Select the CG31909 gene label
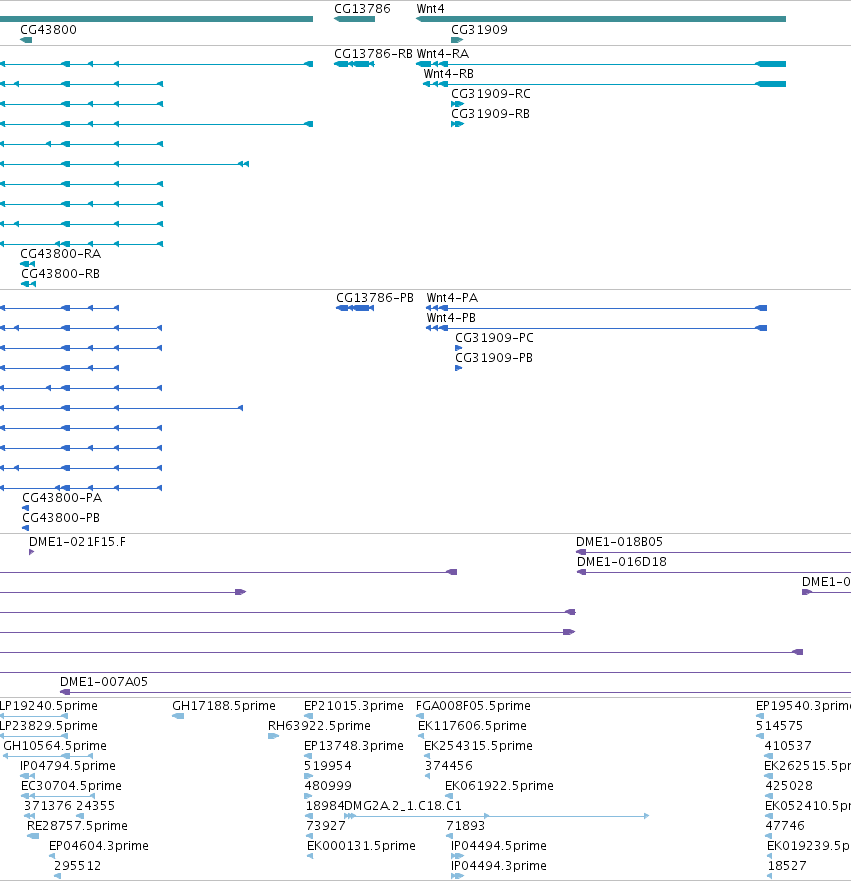This screenshot has width=851, height=881. tap(479, 30)
